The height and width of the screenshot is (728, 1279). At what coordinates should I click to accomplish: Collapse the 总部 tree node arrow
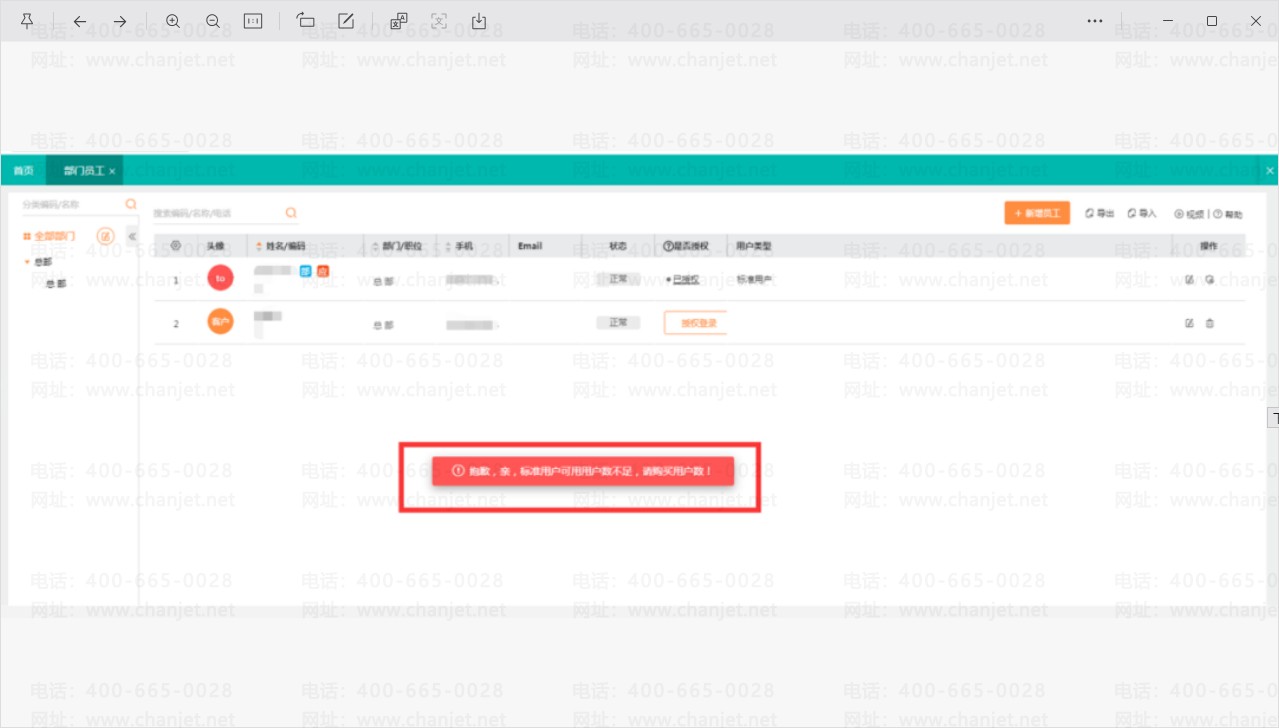tap(27, 262)
